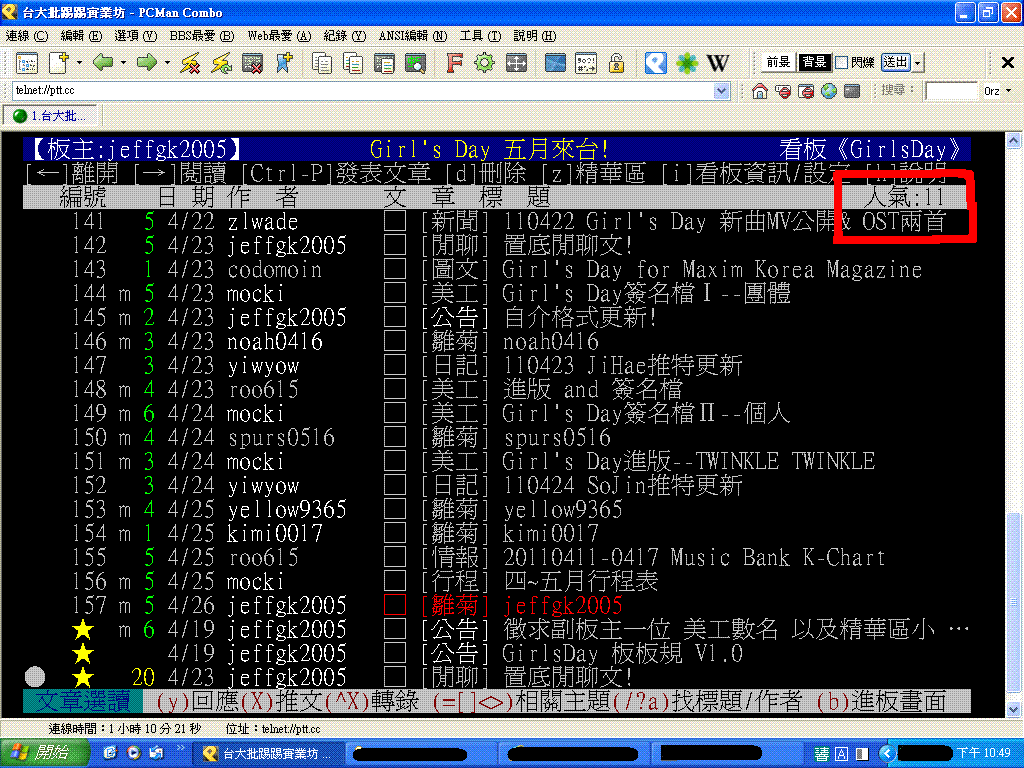This screenshot has width=1024, height=768.
Task: Open the 選項 (V) menu
Action: 135,36
